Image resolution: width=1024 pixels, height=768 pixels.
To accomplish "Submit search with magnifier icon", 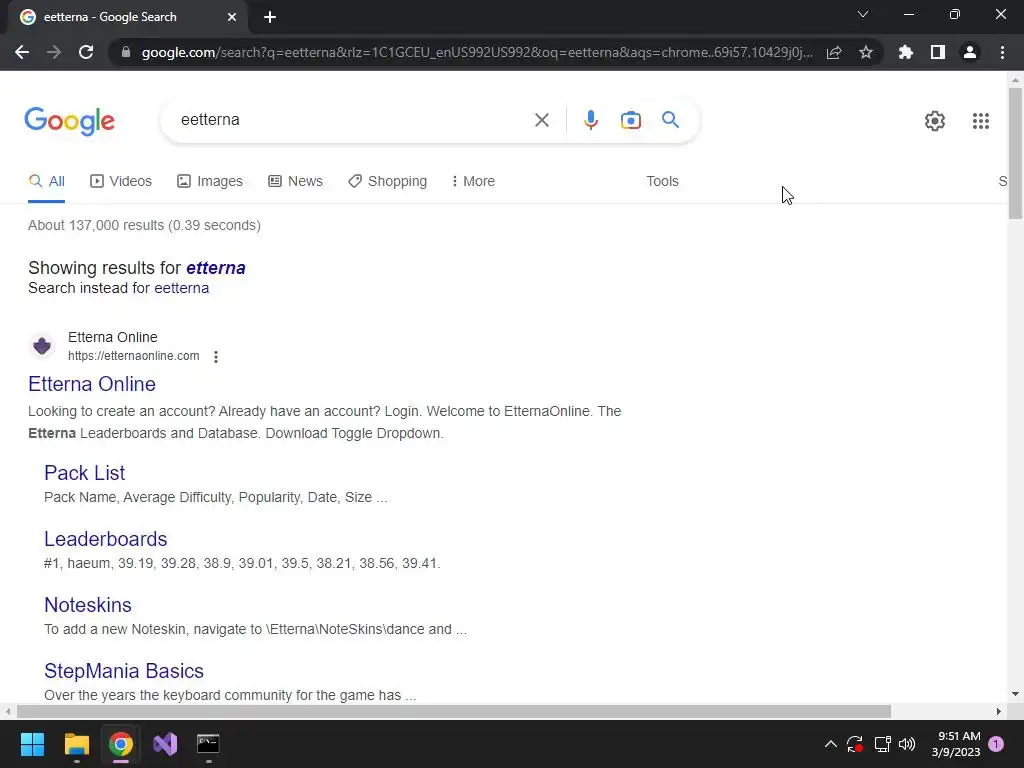I will click(x=670, y=120).
